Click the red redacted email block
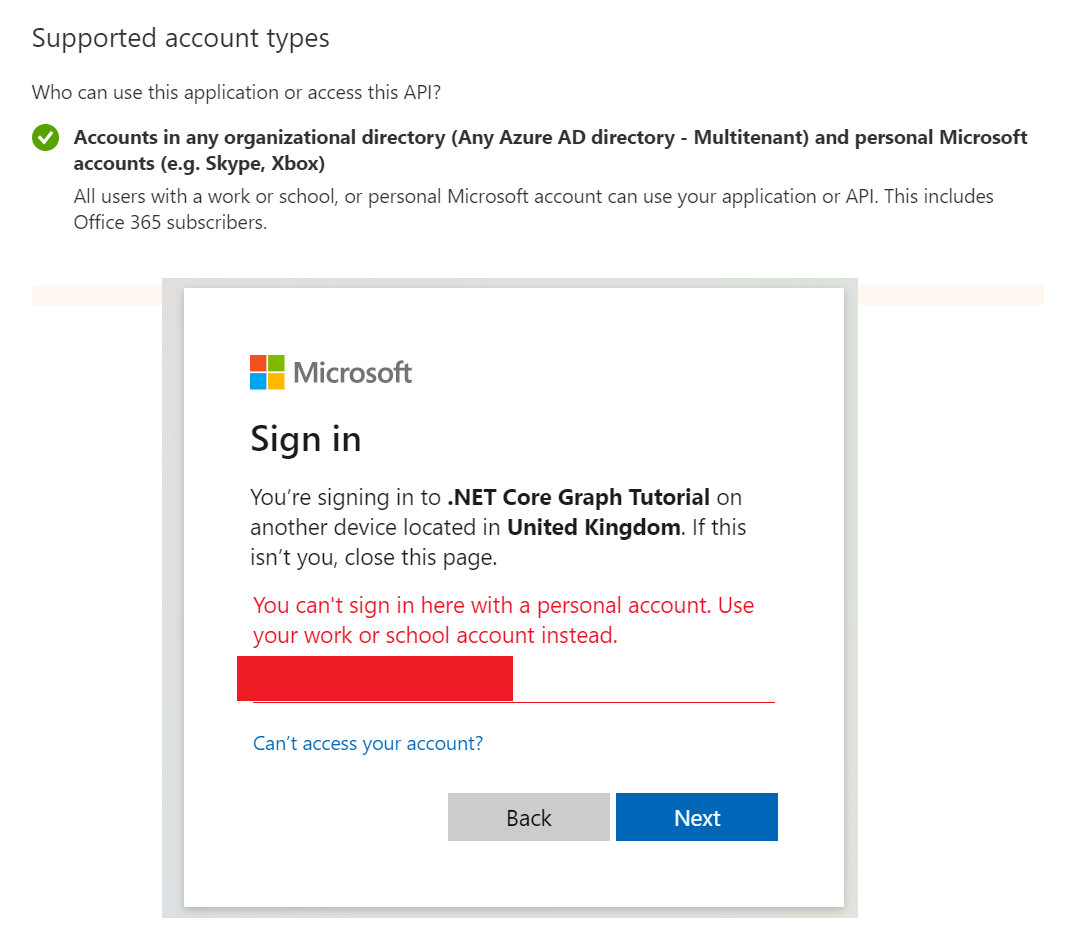1088x942 pixels. [x=375, y=678]
